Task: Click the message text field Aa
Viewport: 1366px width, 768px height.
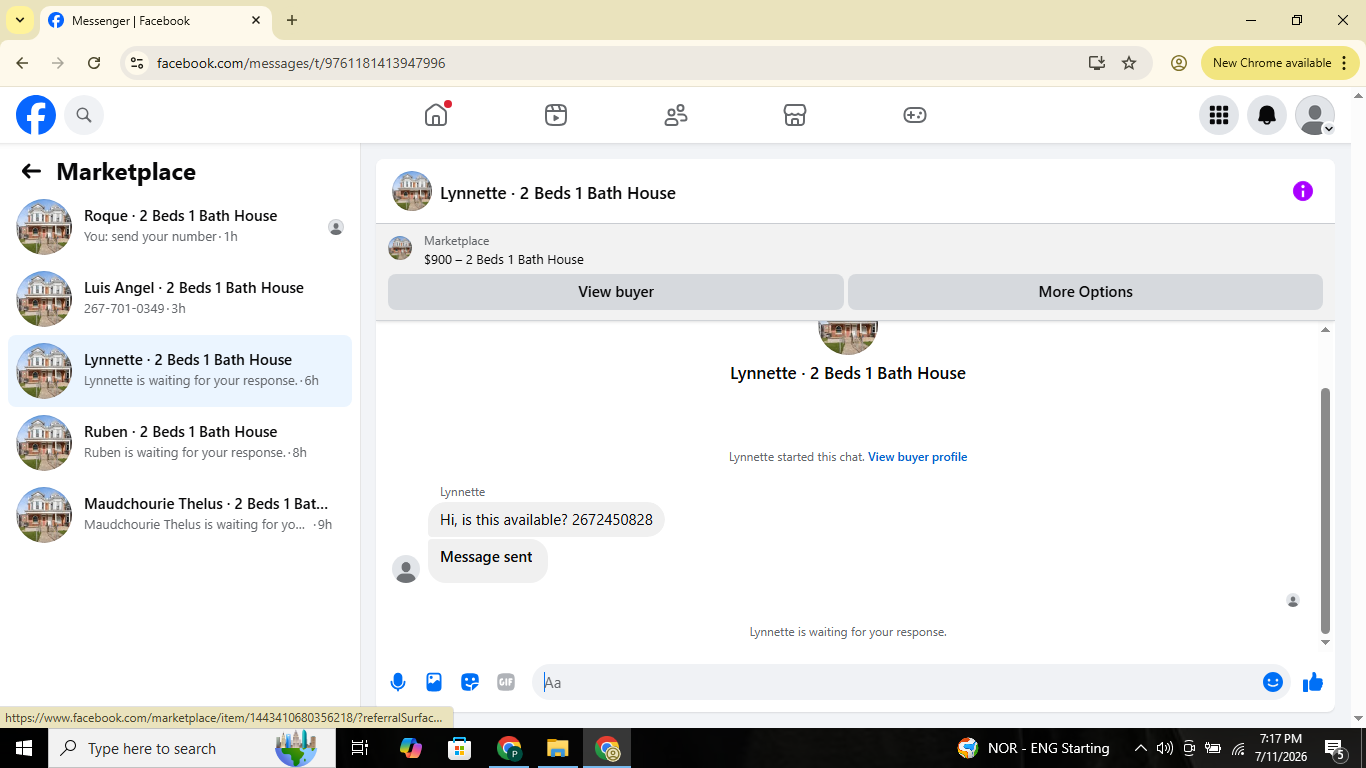Action: [x=897, y=682]
